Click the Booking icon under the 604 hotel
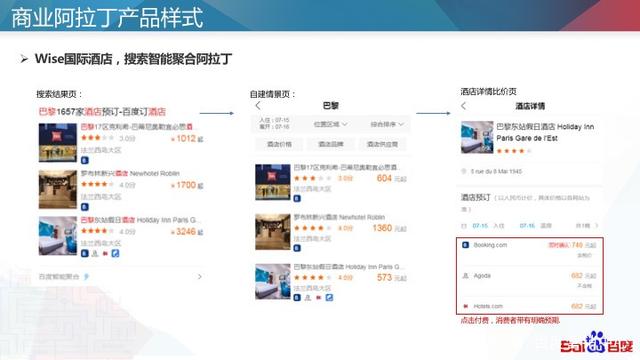The image size is (640, 360). [x=297, y=198]
